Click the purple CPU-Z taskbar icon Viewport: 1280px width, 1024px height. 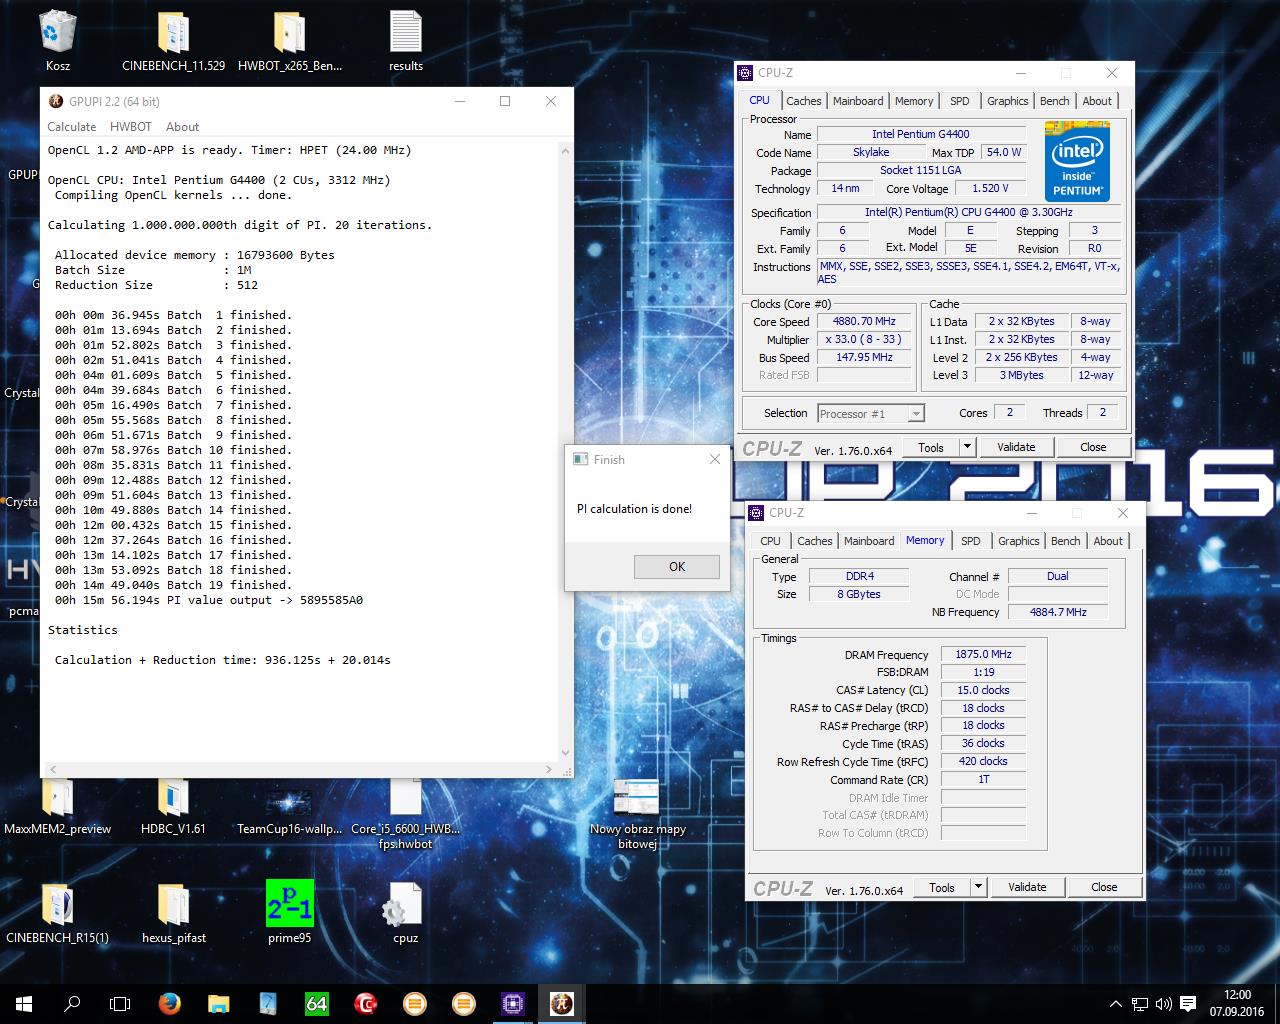pos(513,1003)
